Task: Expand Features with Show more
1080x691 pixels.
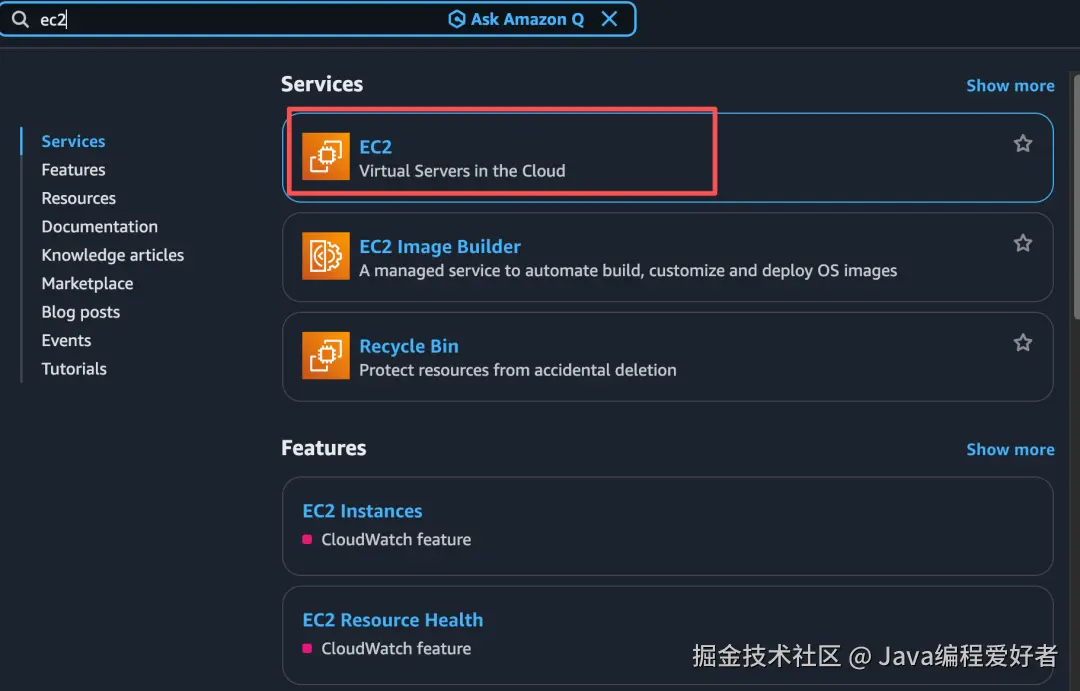Action: (1010, 450)
